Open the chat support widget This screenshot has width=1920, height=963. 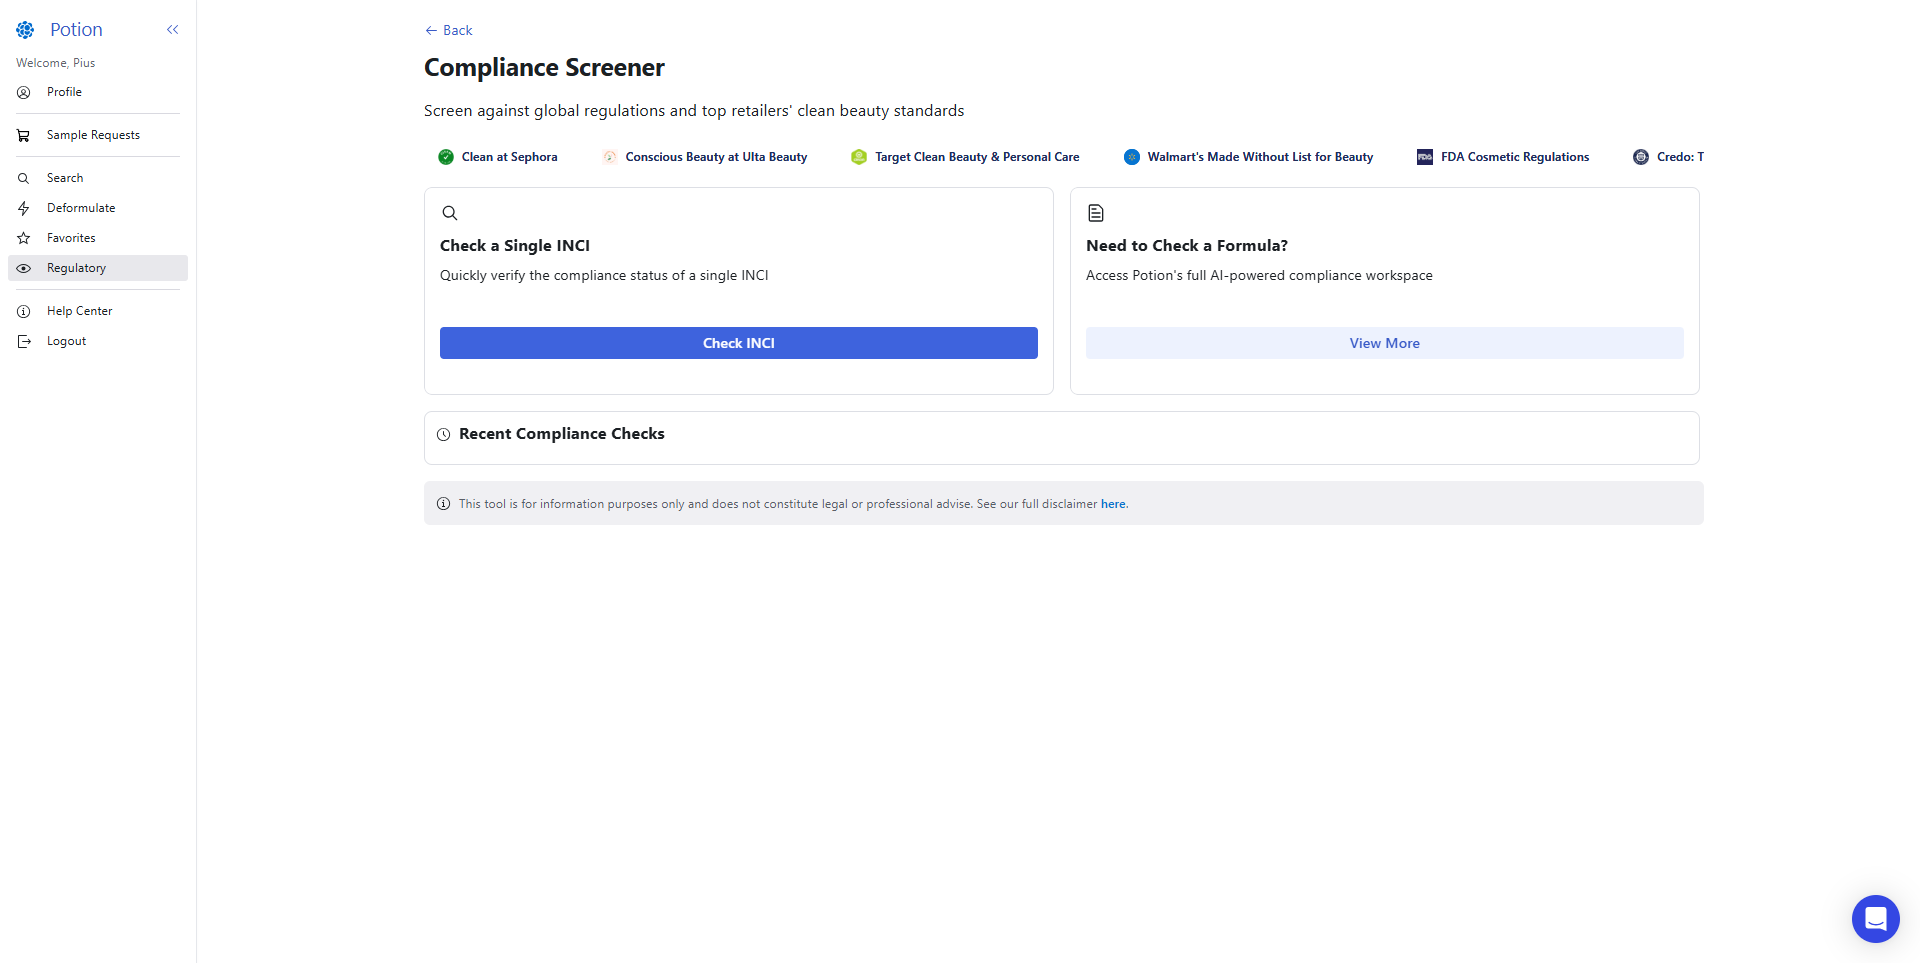click(x=1875, y=918)
